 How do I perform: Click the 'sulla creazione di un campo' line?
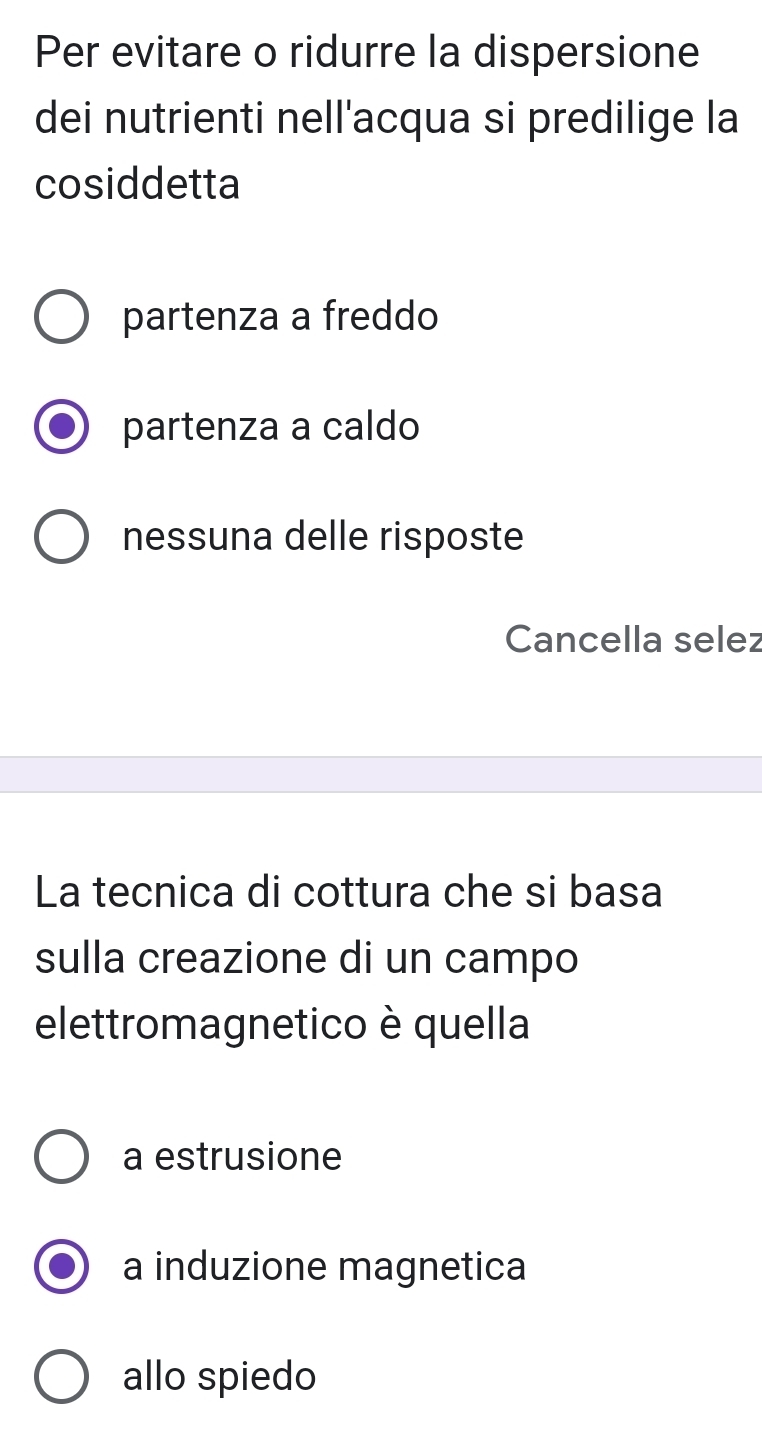[x=306, y=959]
